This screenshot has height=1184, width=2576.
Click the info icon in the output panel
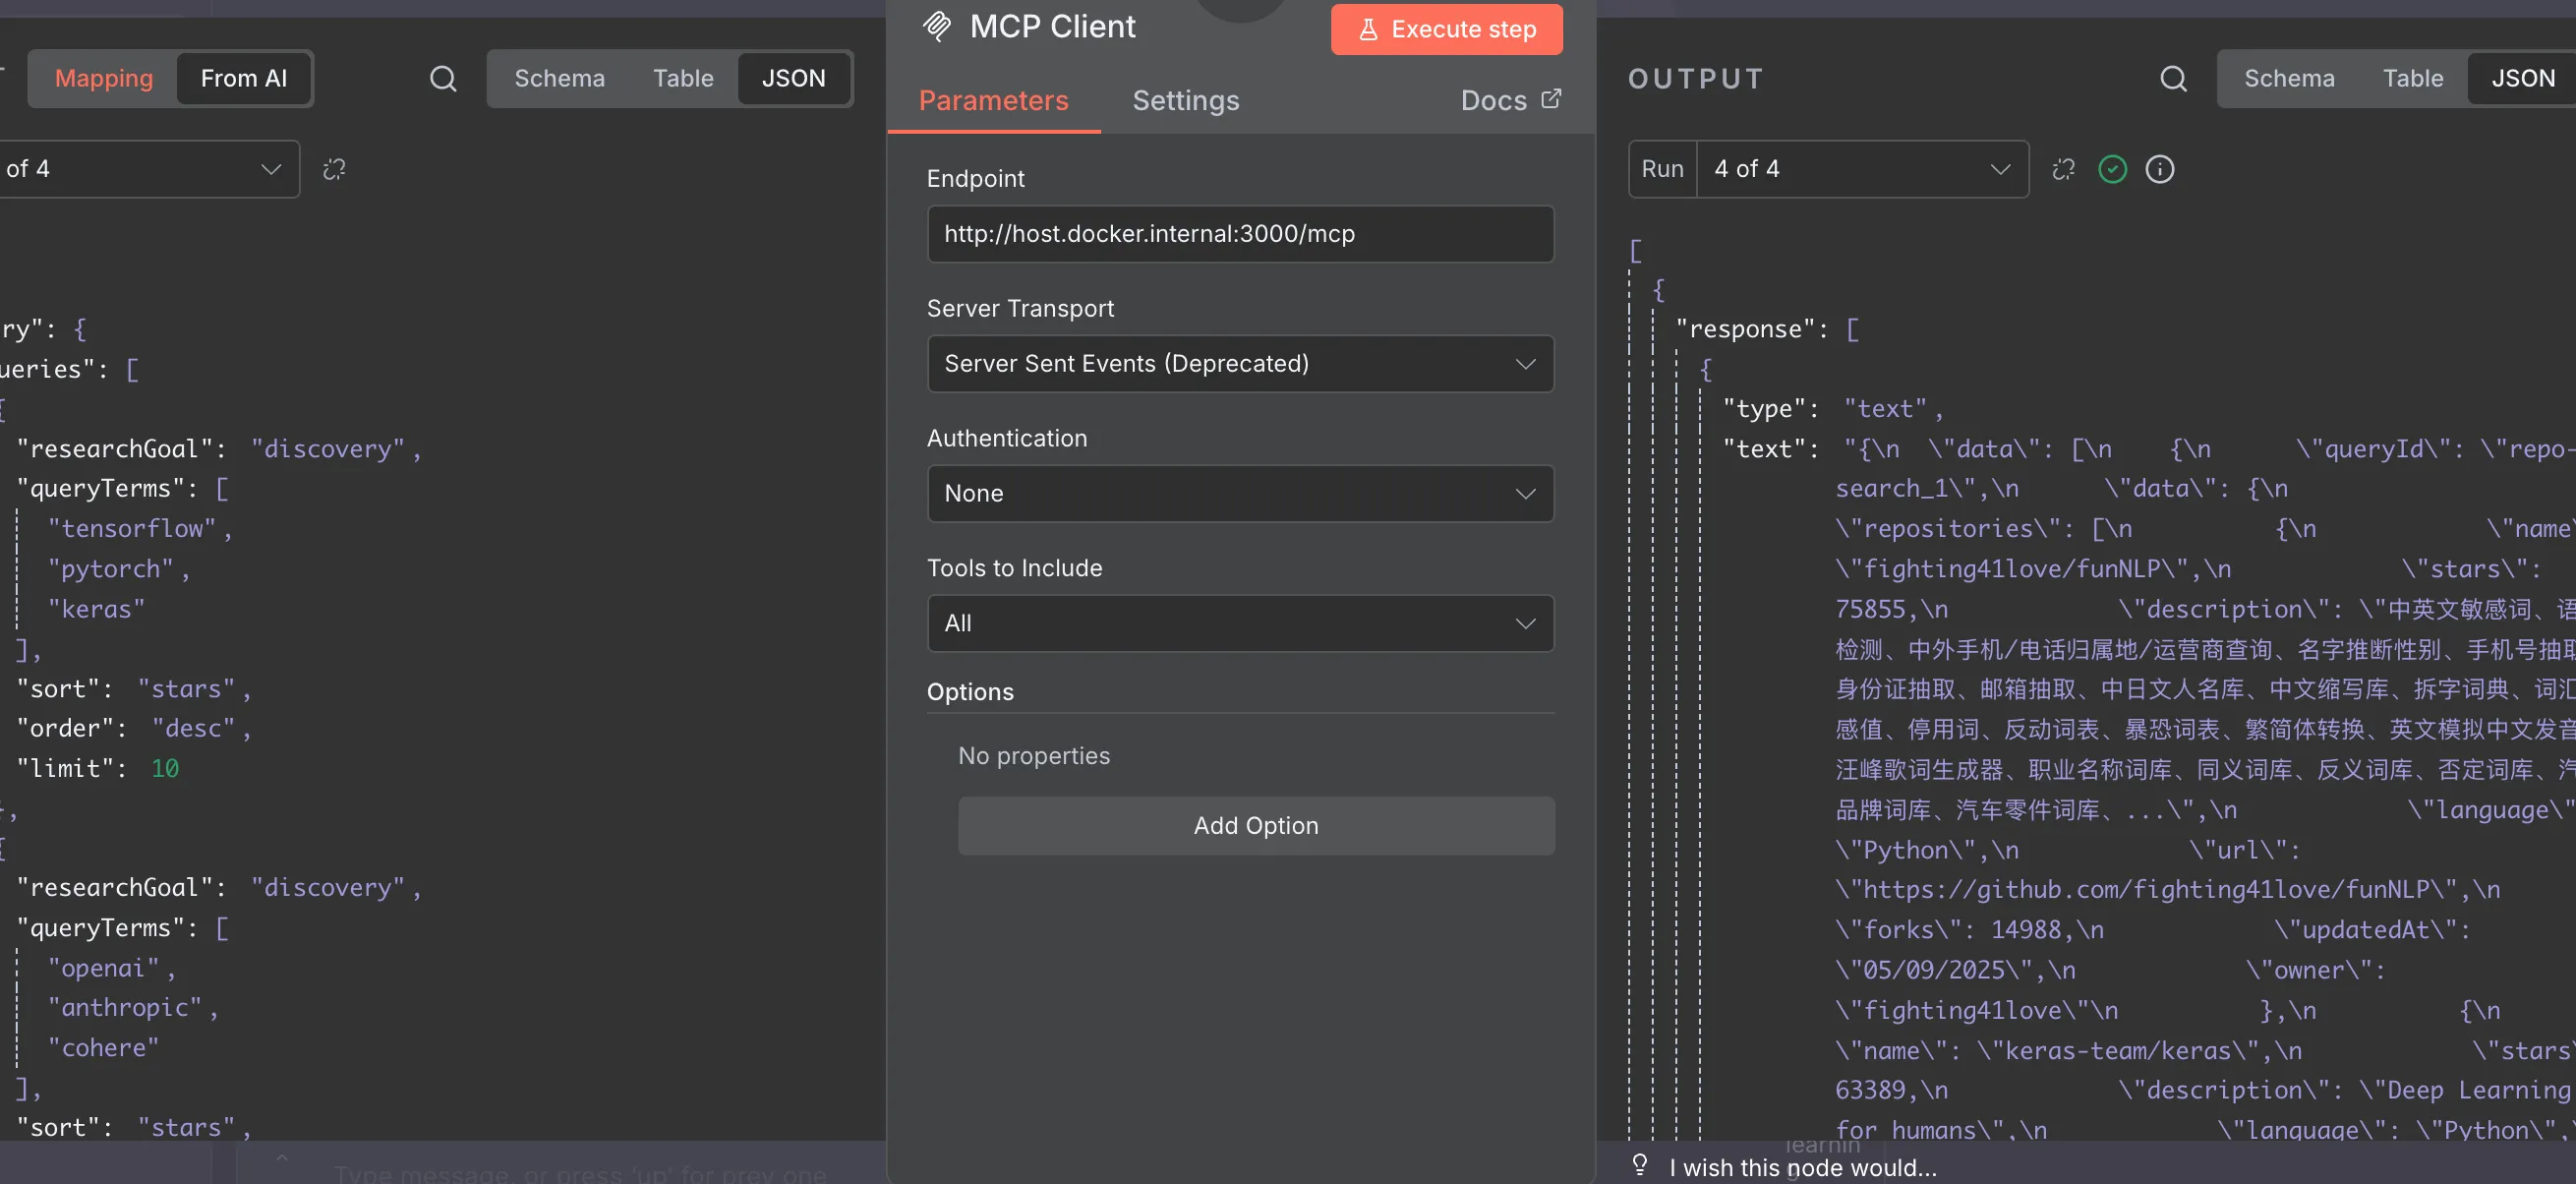point(2160,169)
